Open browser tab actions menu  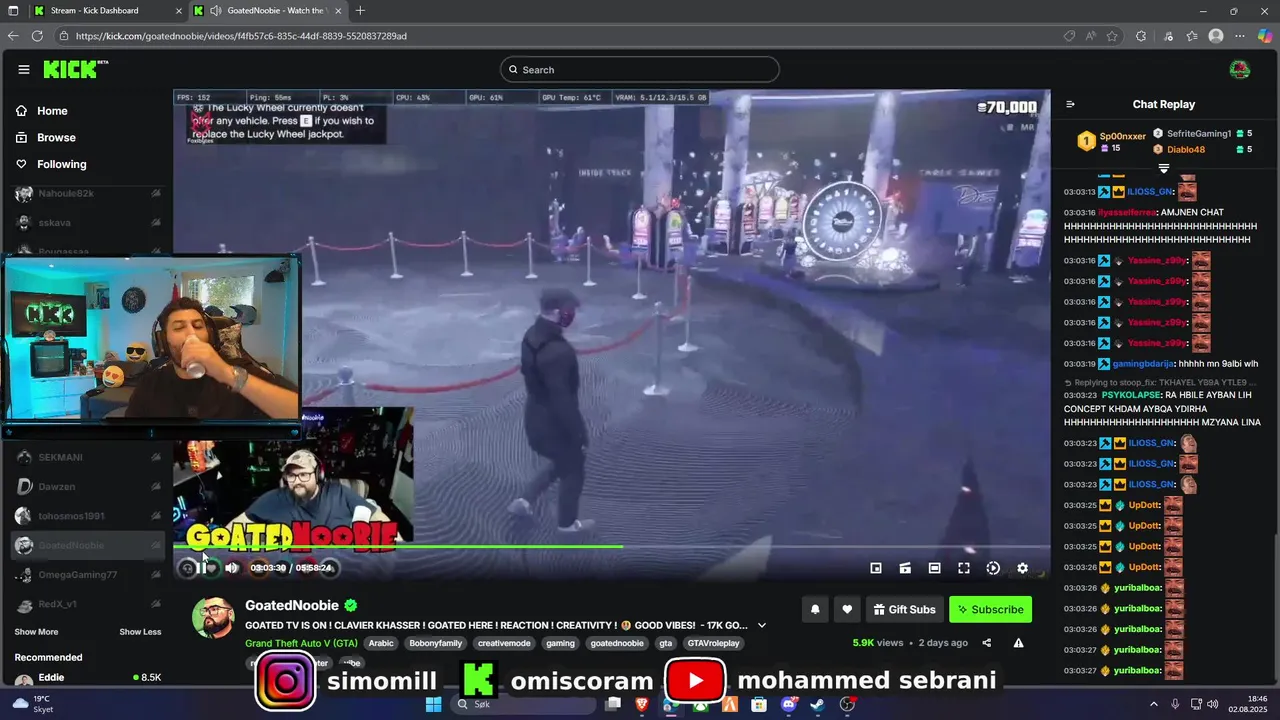(x=13, y=10)
